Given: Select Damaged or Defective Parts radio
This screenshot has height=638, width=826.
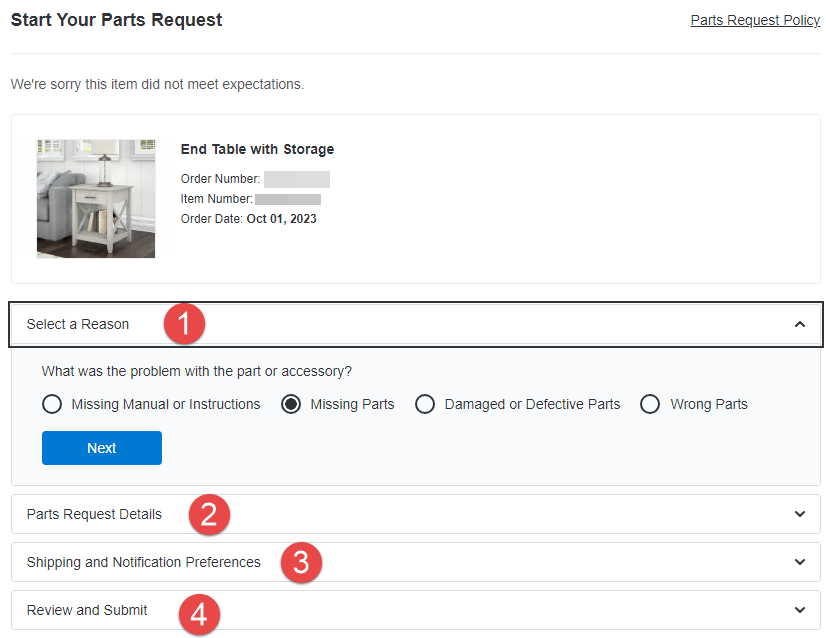Looking at the screenshot, I should click(425, 405).
